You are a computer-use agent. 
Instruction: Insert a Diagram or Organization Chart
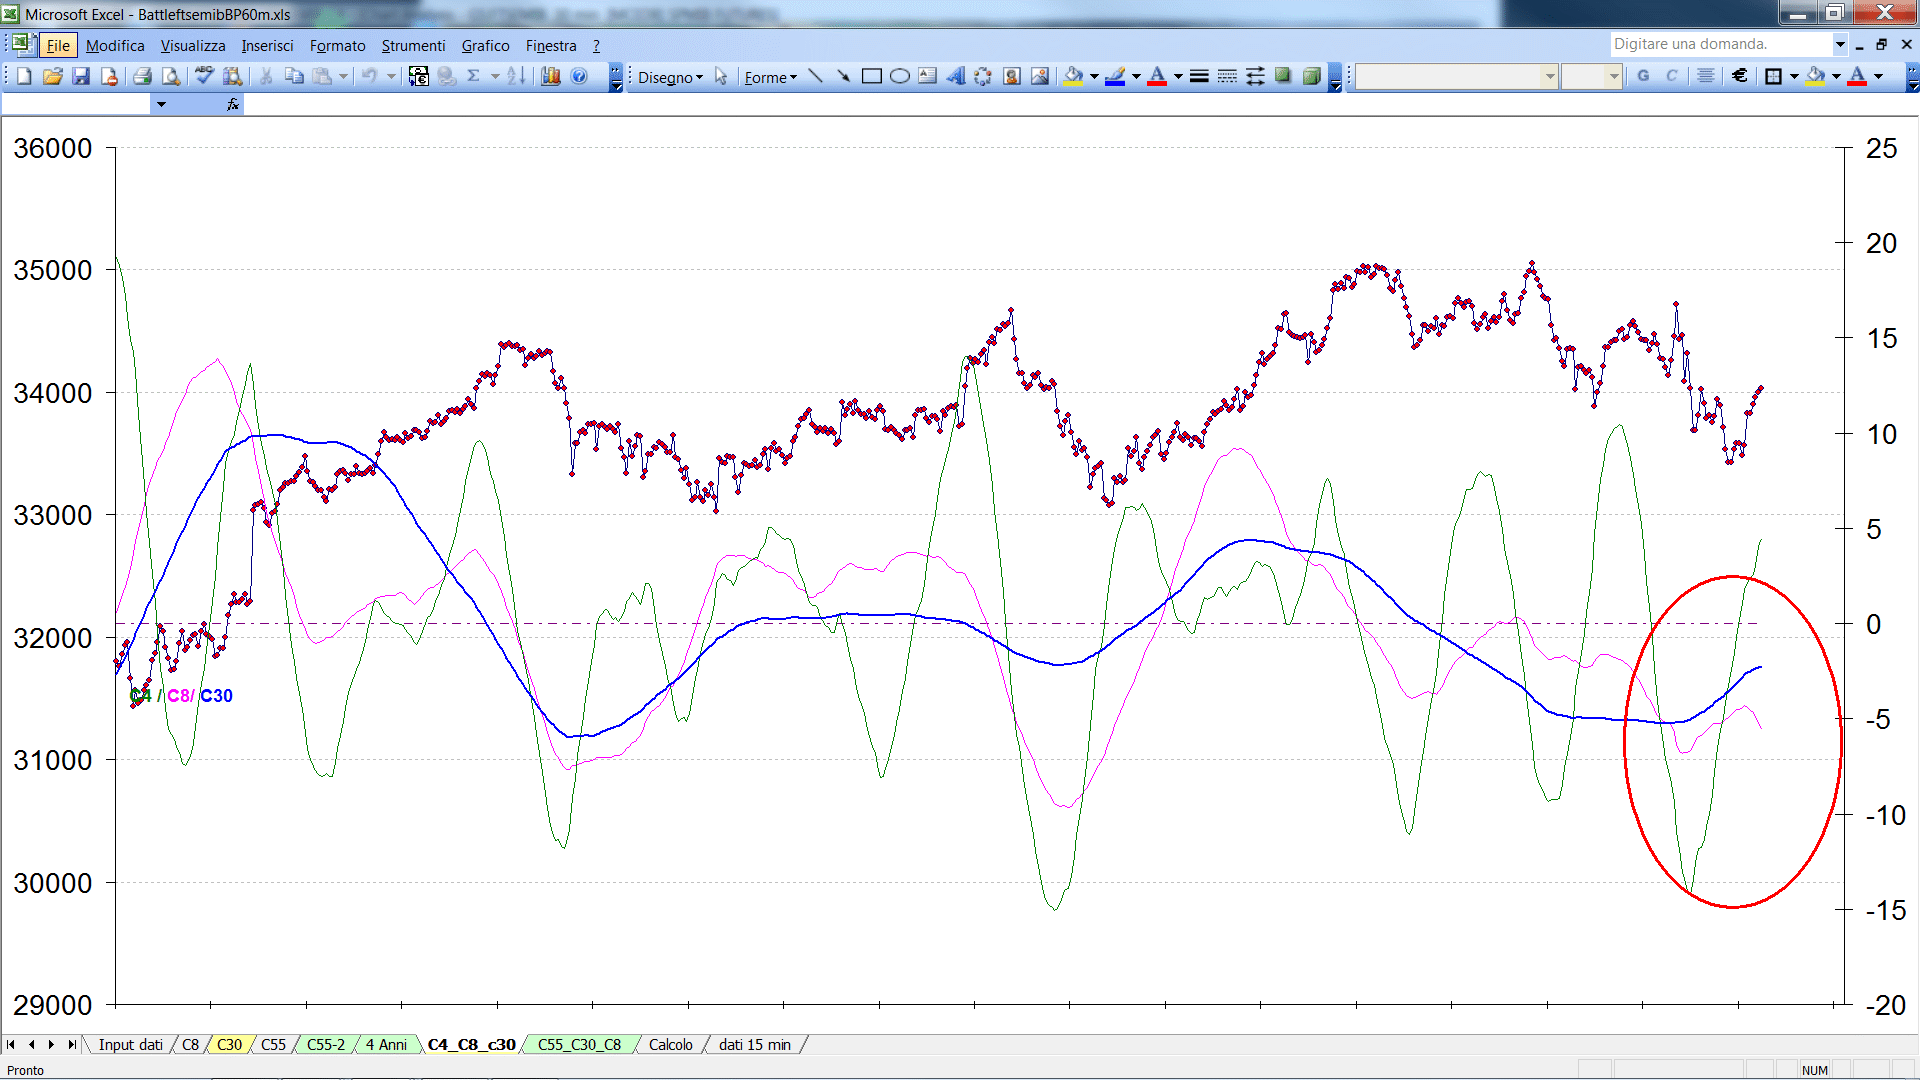983,76
